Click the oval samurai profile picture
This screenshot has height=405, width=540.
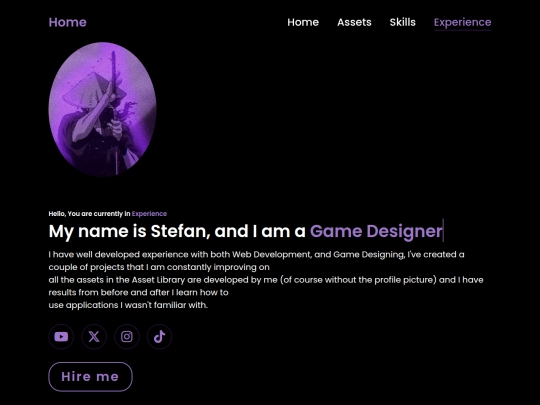pos(103,109)
